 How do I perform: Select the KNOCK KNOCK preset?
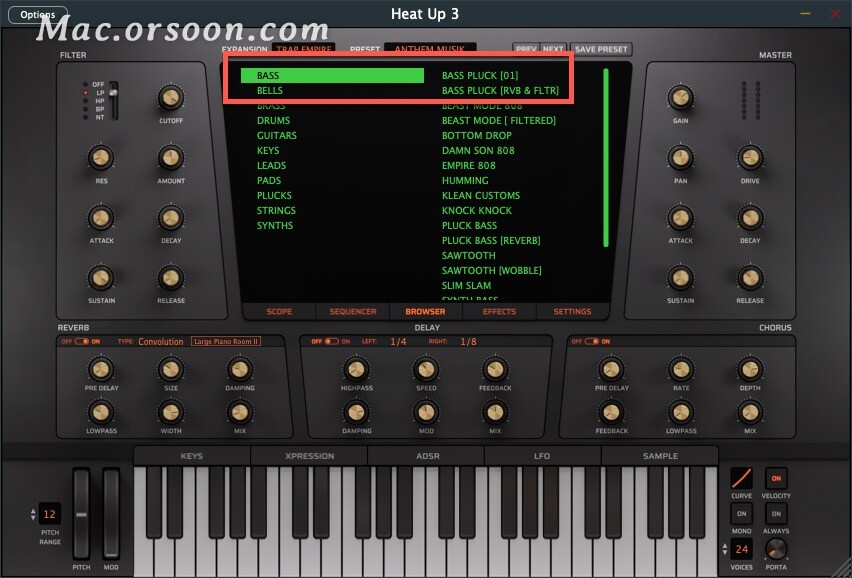click(x=477, y=211)
